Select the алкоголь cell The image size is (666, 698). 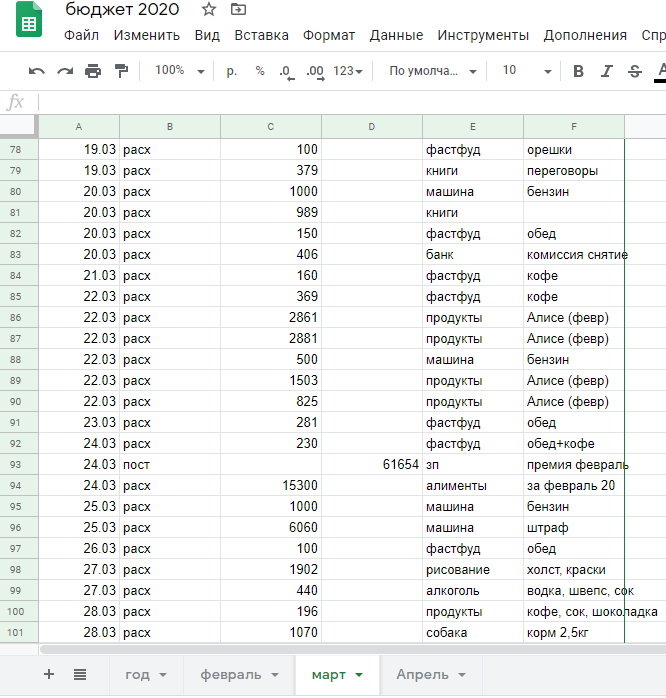tap(473, 590)
